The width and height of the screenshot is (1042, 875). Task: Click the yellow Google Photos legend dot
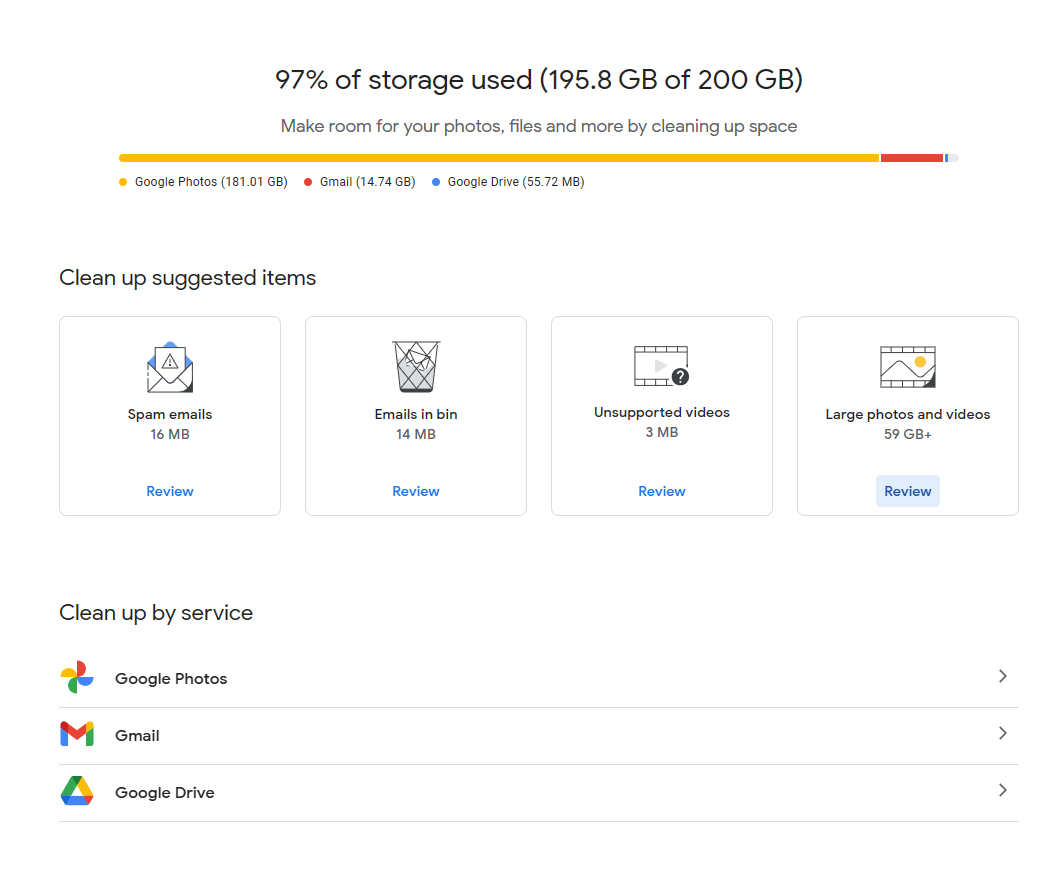[x=123, y=182]
